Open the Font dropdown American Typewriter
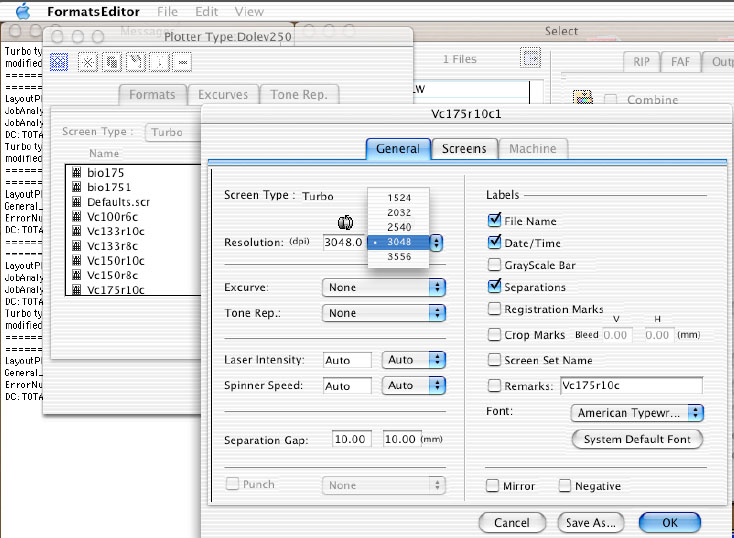 tap(637, 413)
